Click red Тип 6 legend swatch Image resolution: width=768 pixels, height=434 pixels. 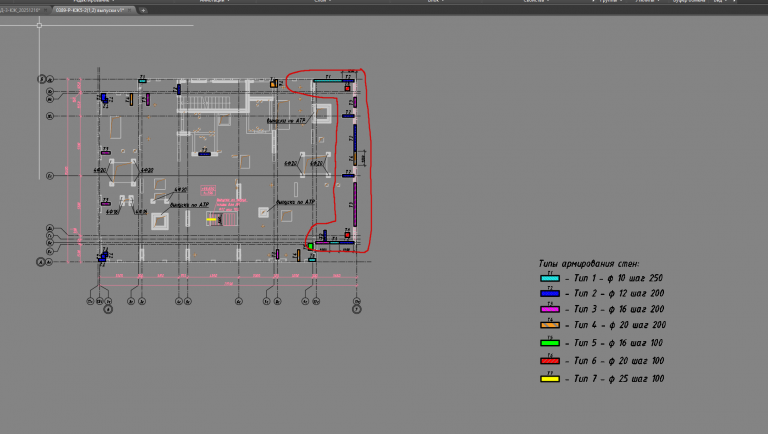tap(549, 361)
